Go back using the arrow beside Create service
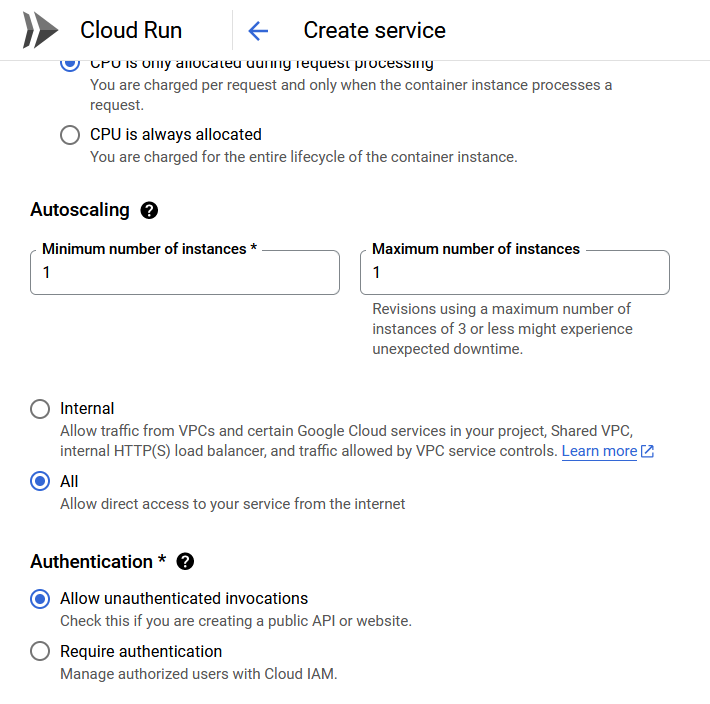Screen dimensions: 710x704 coord(258,31)
